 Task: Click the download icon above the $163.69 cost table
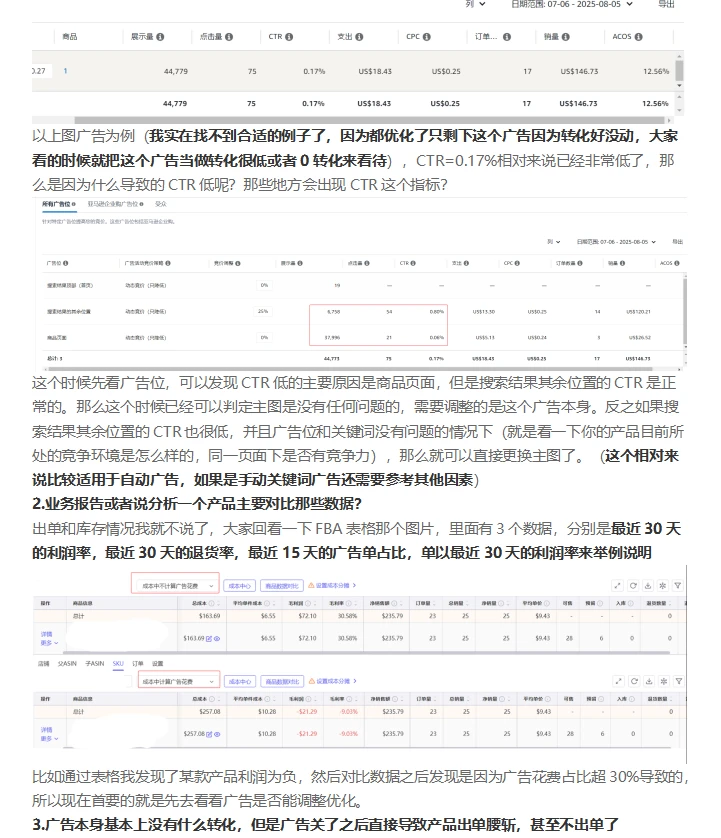click(x=648, y=586)
